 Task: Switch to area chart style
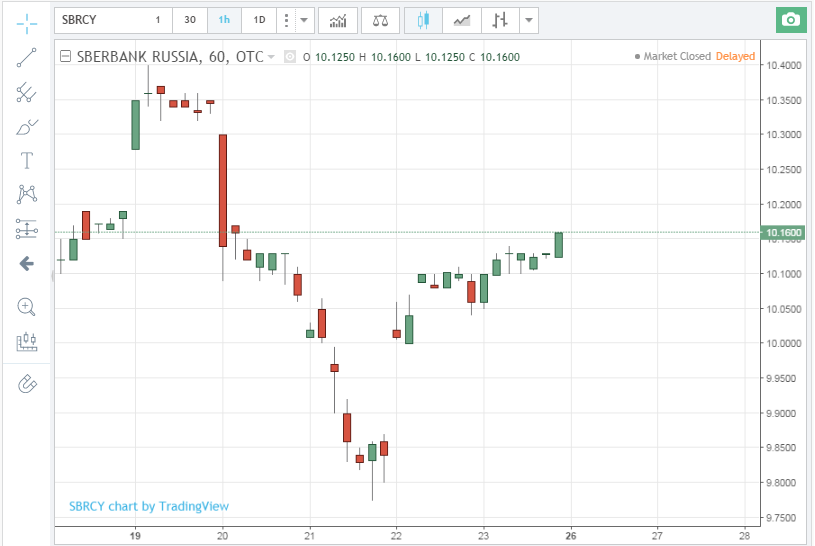tap(462, 21)
